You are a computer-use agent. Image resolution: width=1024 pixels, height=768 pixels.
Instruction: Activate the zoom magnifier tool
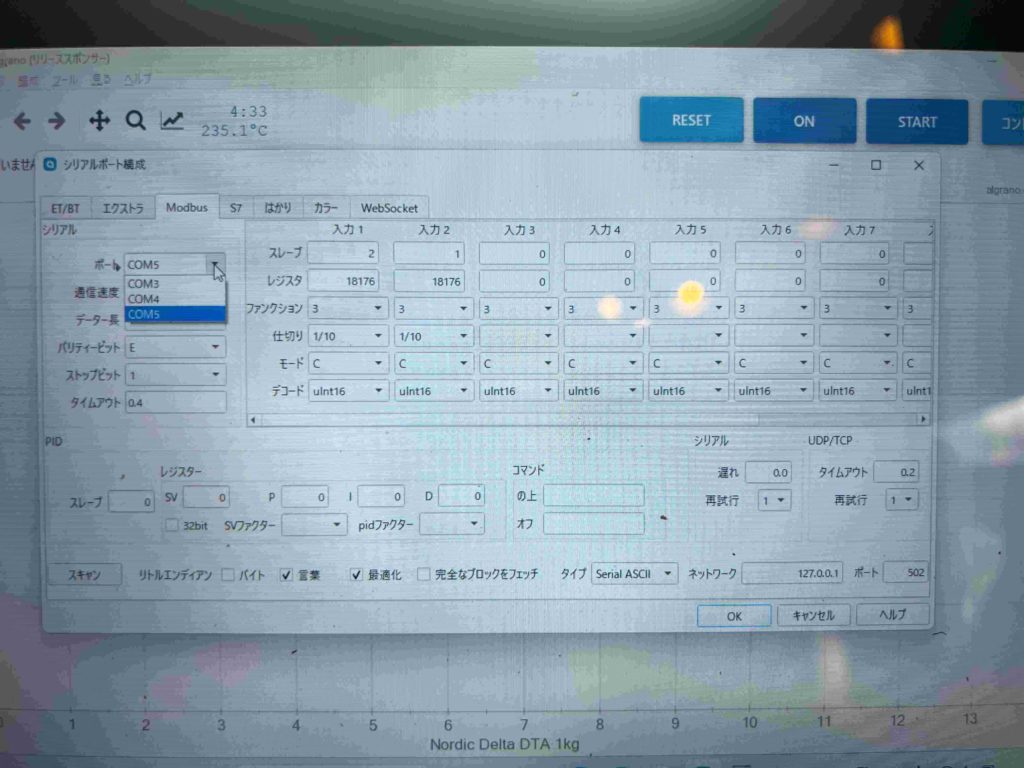[135, 121]
